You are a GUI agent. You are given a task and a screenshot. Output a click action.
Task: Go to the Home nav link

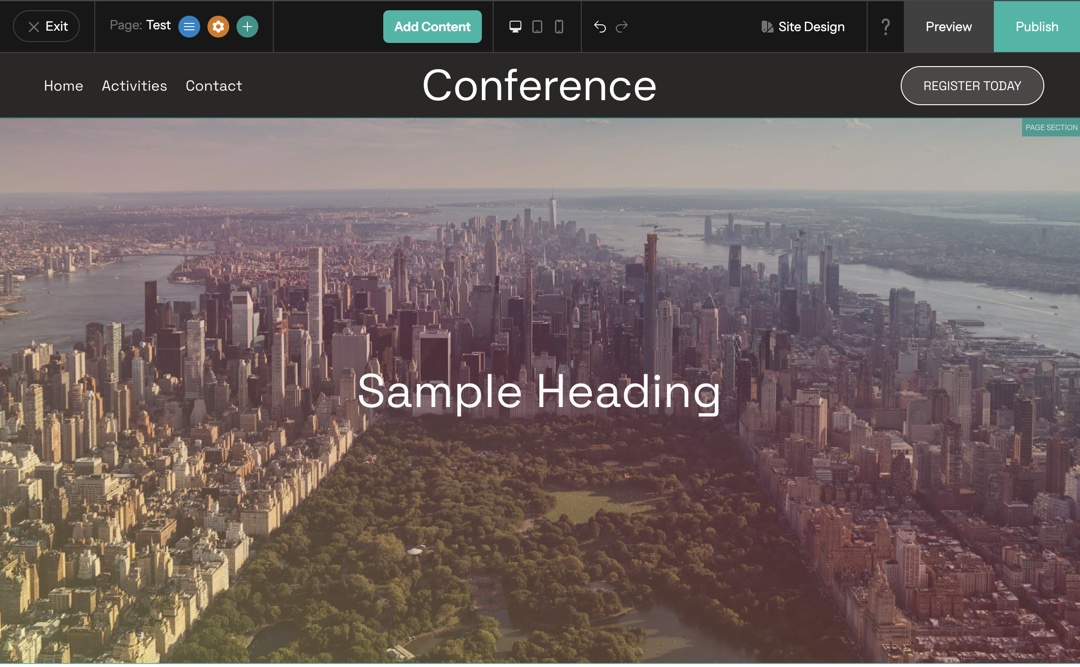pyautogui.click(x=63, y=86)
